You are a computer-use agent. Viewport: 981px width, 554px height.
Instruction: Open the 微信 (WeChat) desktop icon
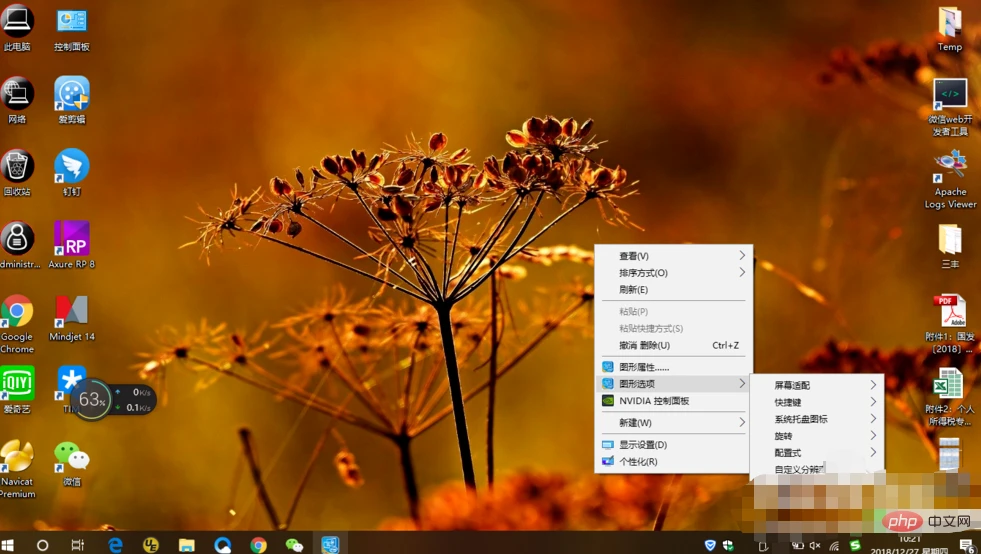pyautogui.click(x=71, y=458)
